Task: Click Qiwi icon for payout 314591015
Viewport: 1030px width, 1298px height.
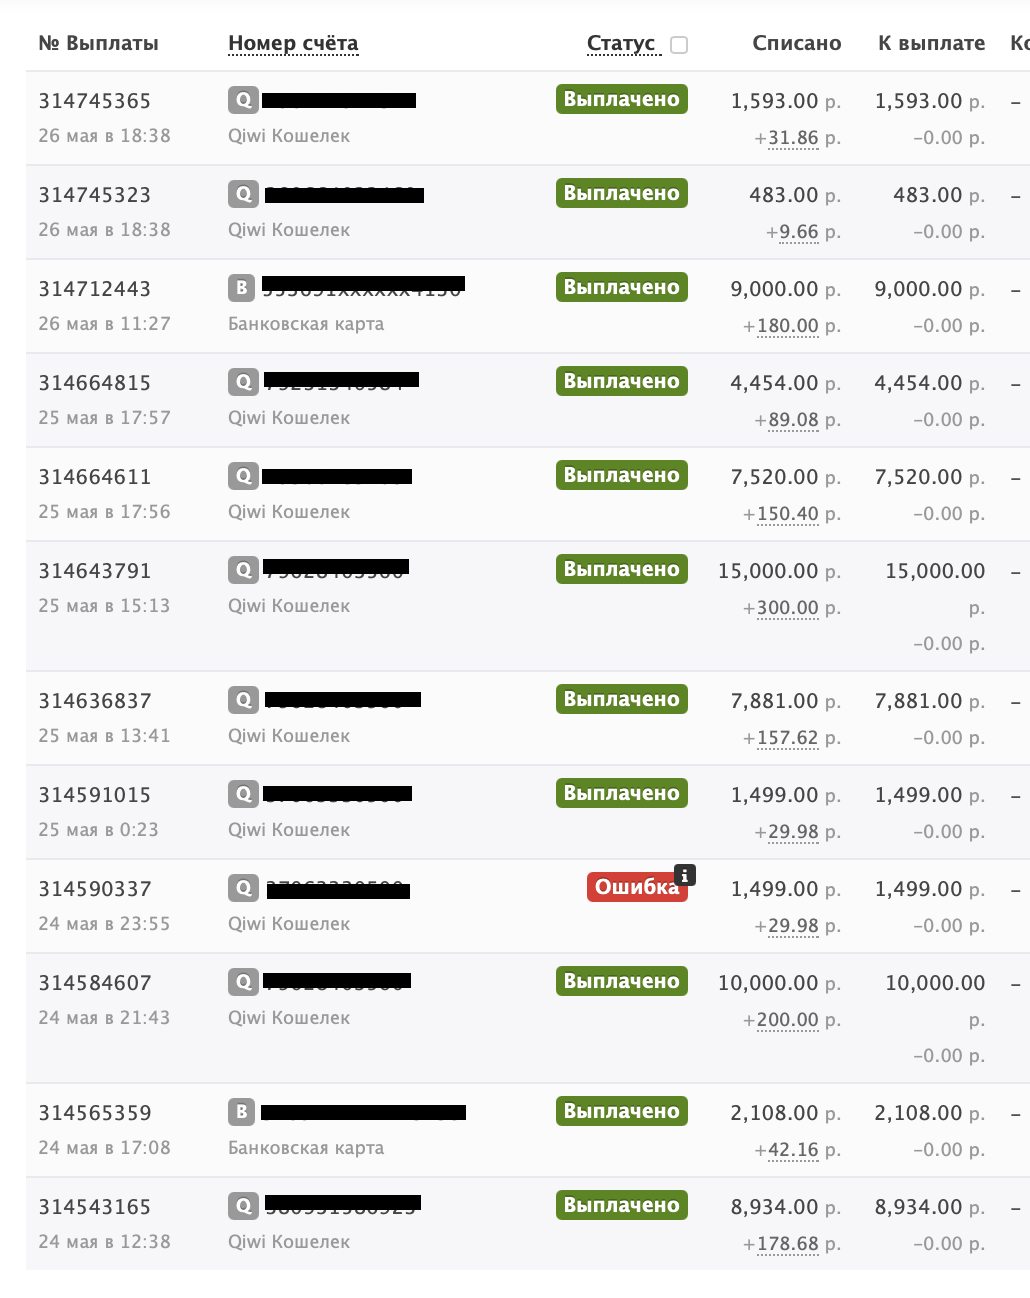Action: 243,794
